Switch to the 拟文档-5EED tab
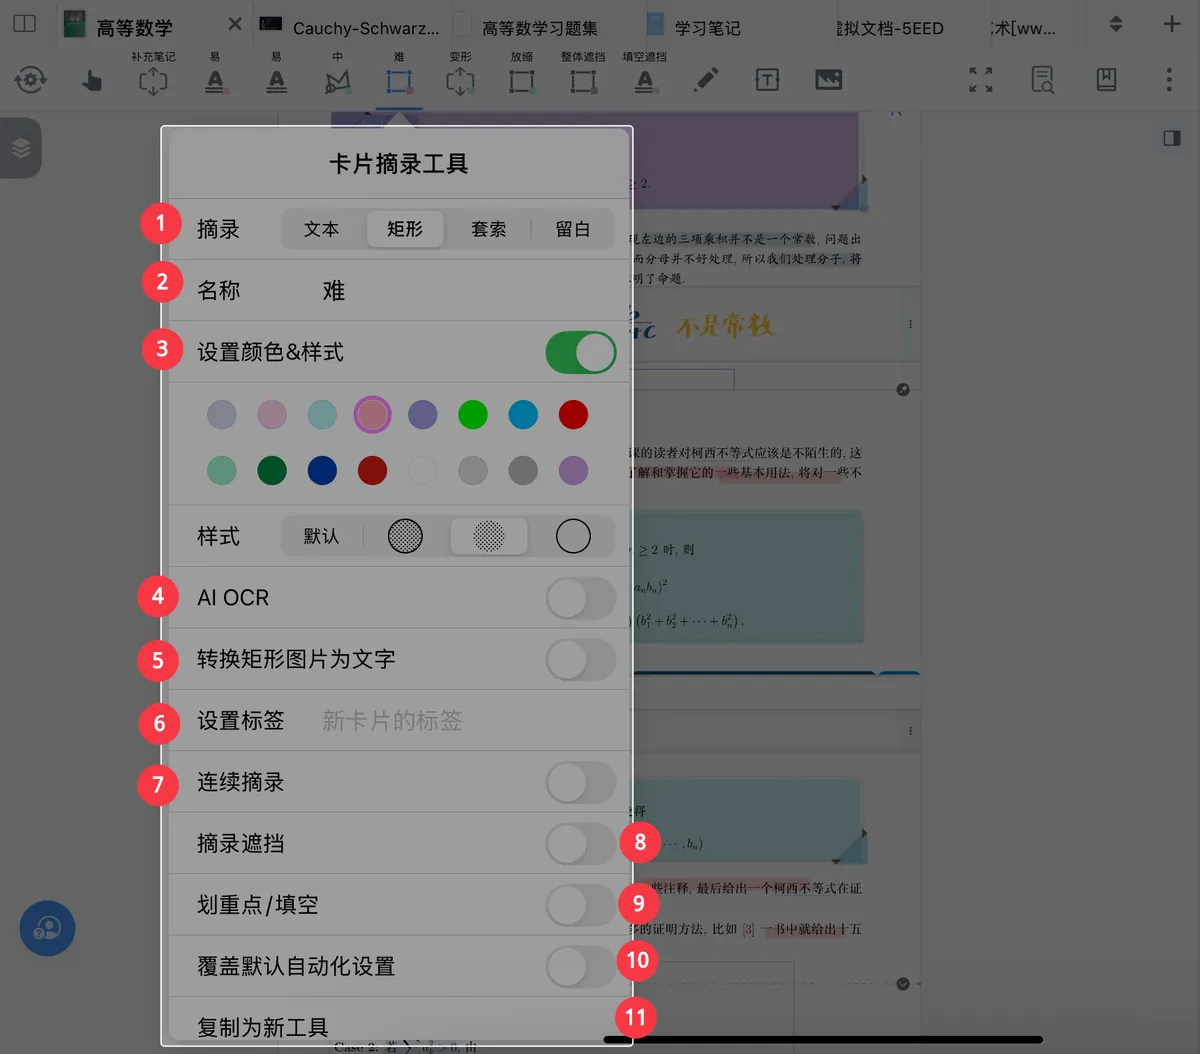Image resolution: width=1200 pixels, height=1054 pixels. (890, 27)
